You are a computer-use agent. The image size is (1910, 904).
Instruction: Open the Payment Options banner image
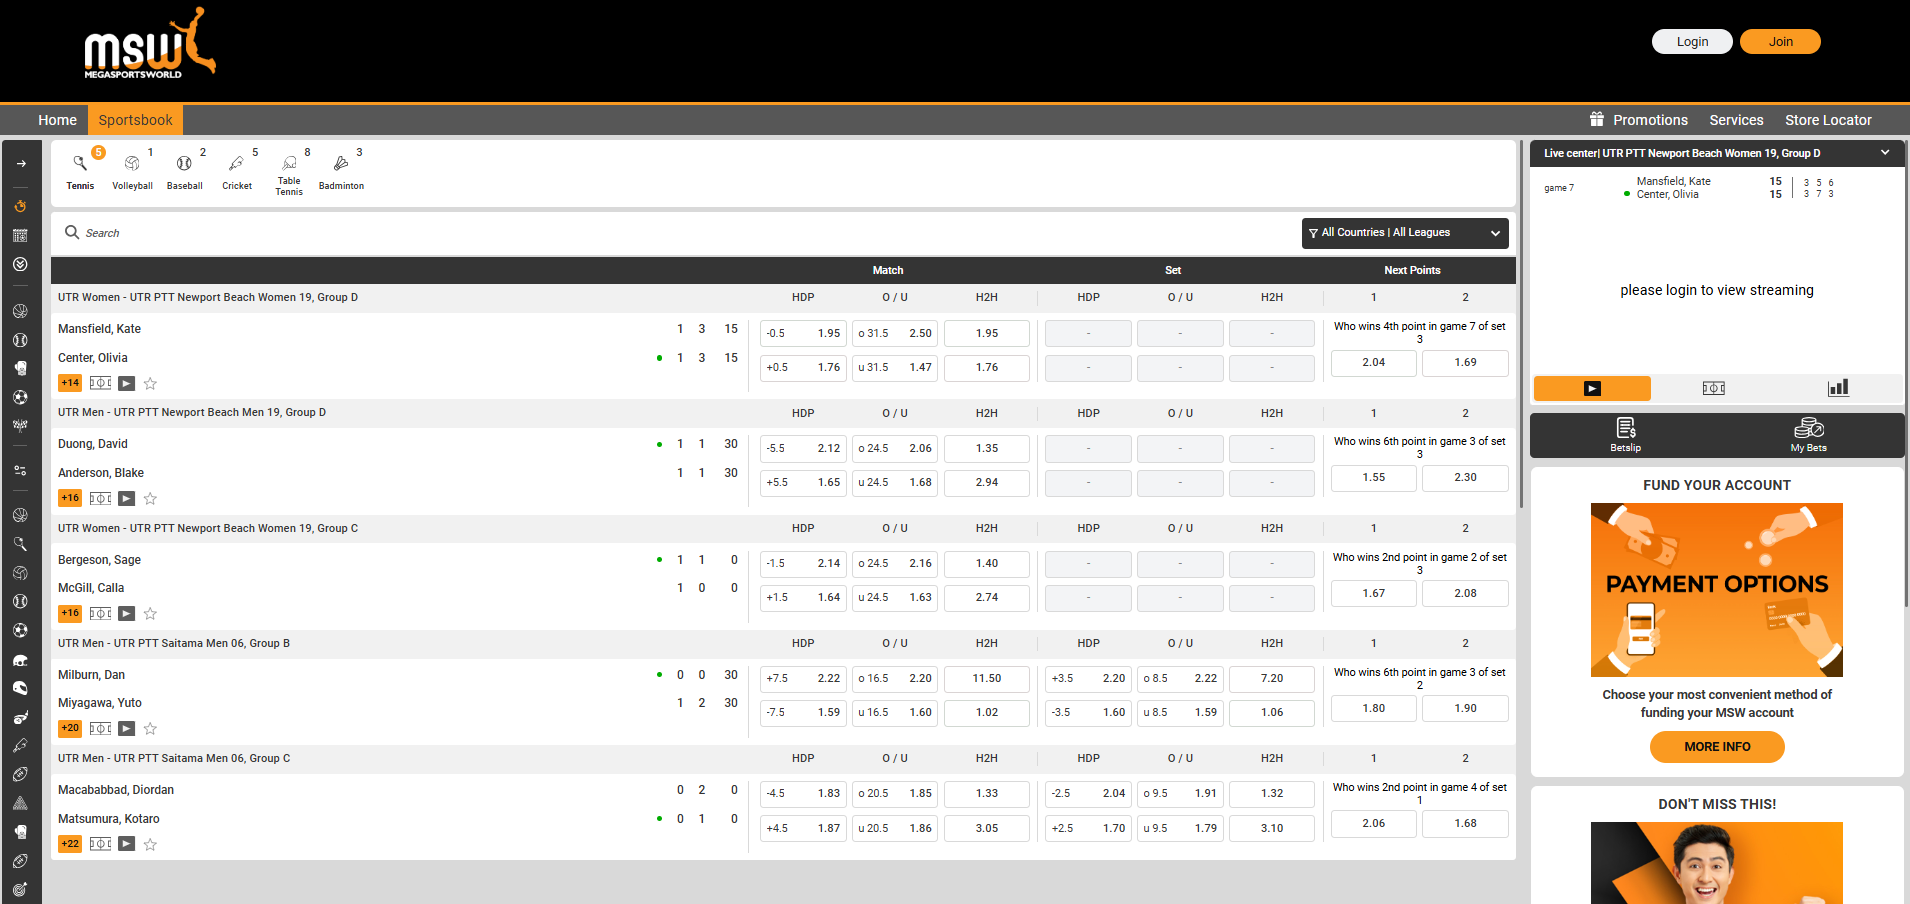(x=1717, y=590)
